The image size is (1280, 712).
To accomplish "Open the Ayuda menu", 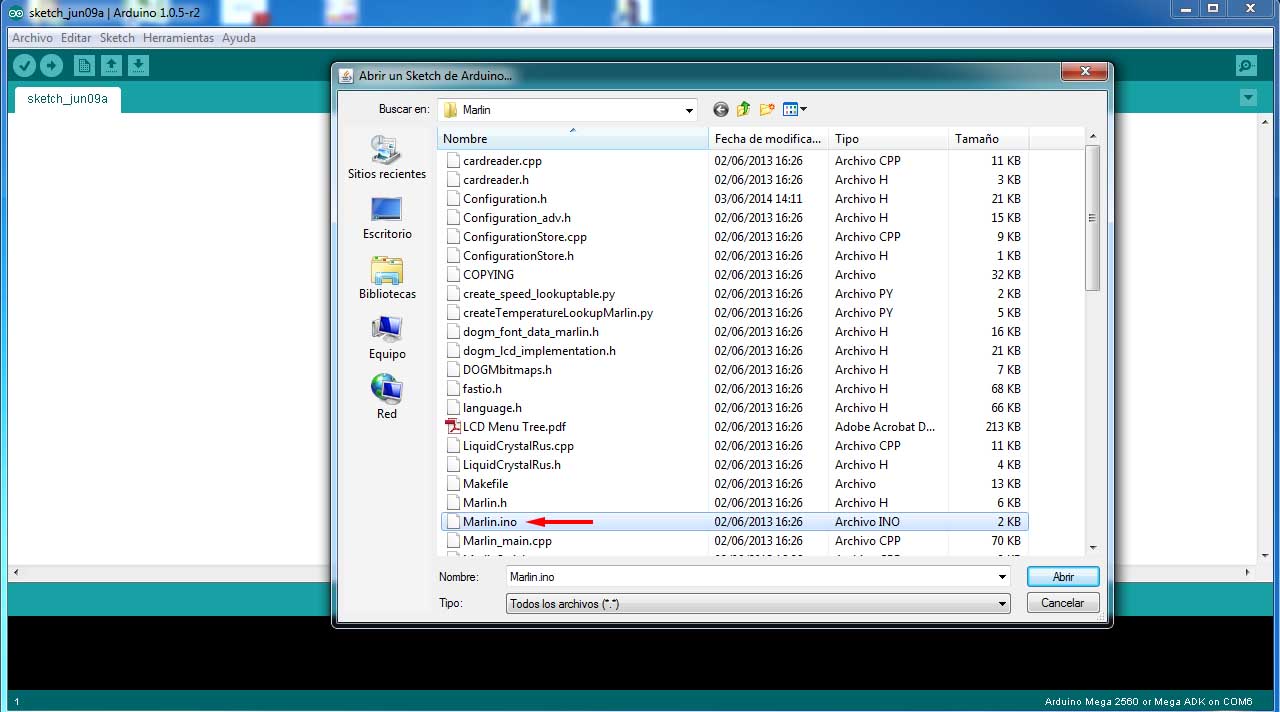I will 239,38.
